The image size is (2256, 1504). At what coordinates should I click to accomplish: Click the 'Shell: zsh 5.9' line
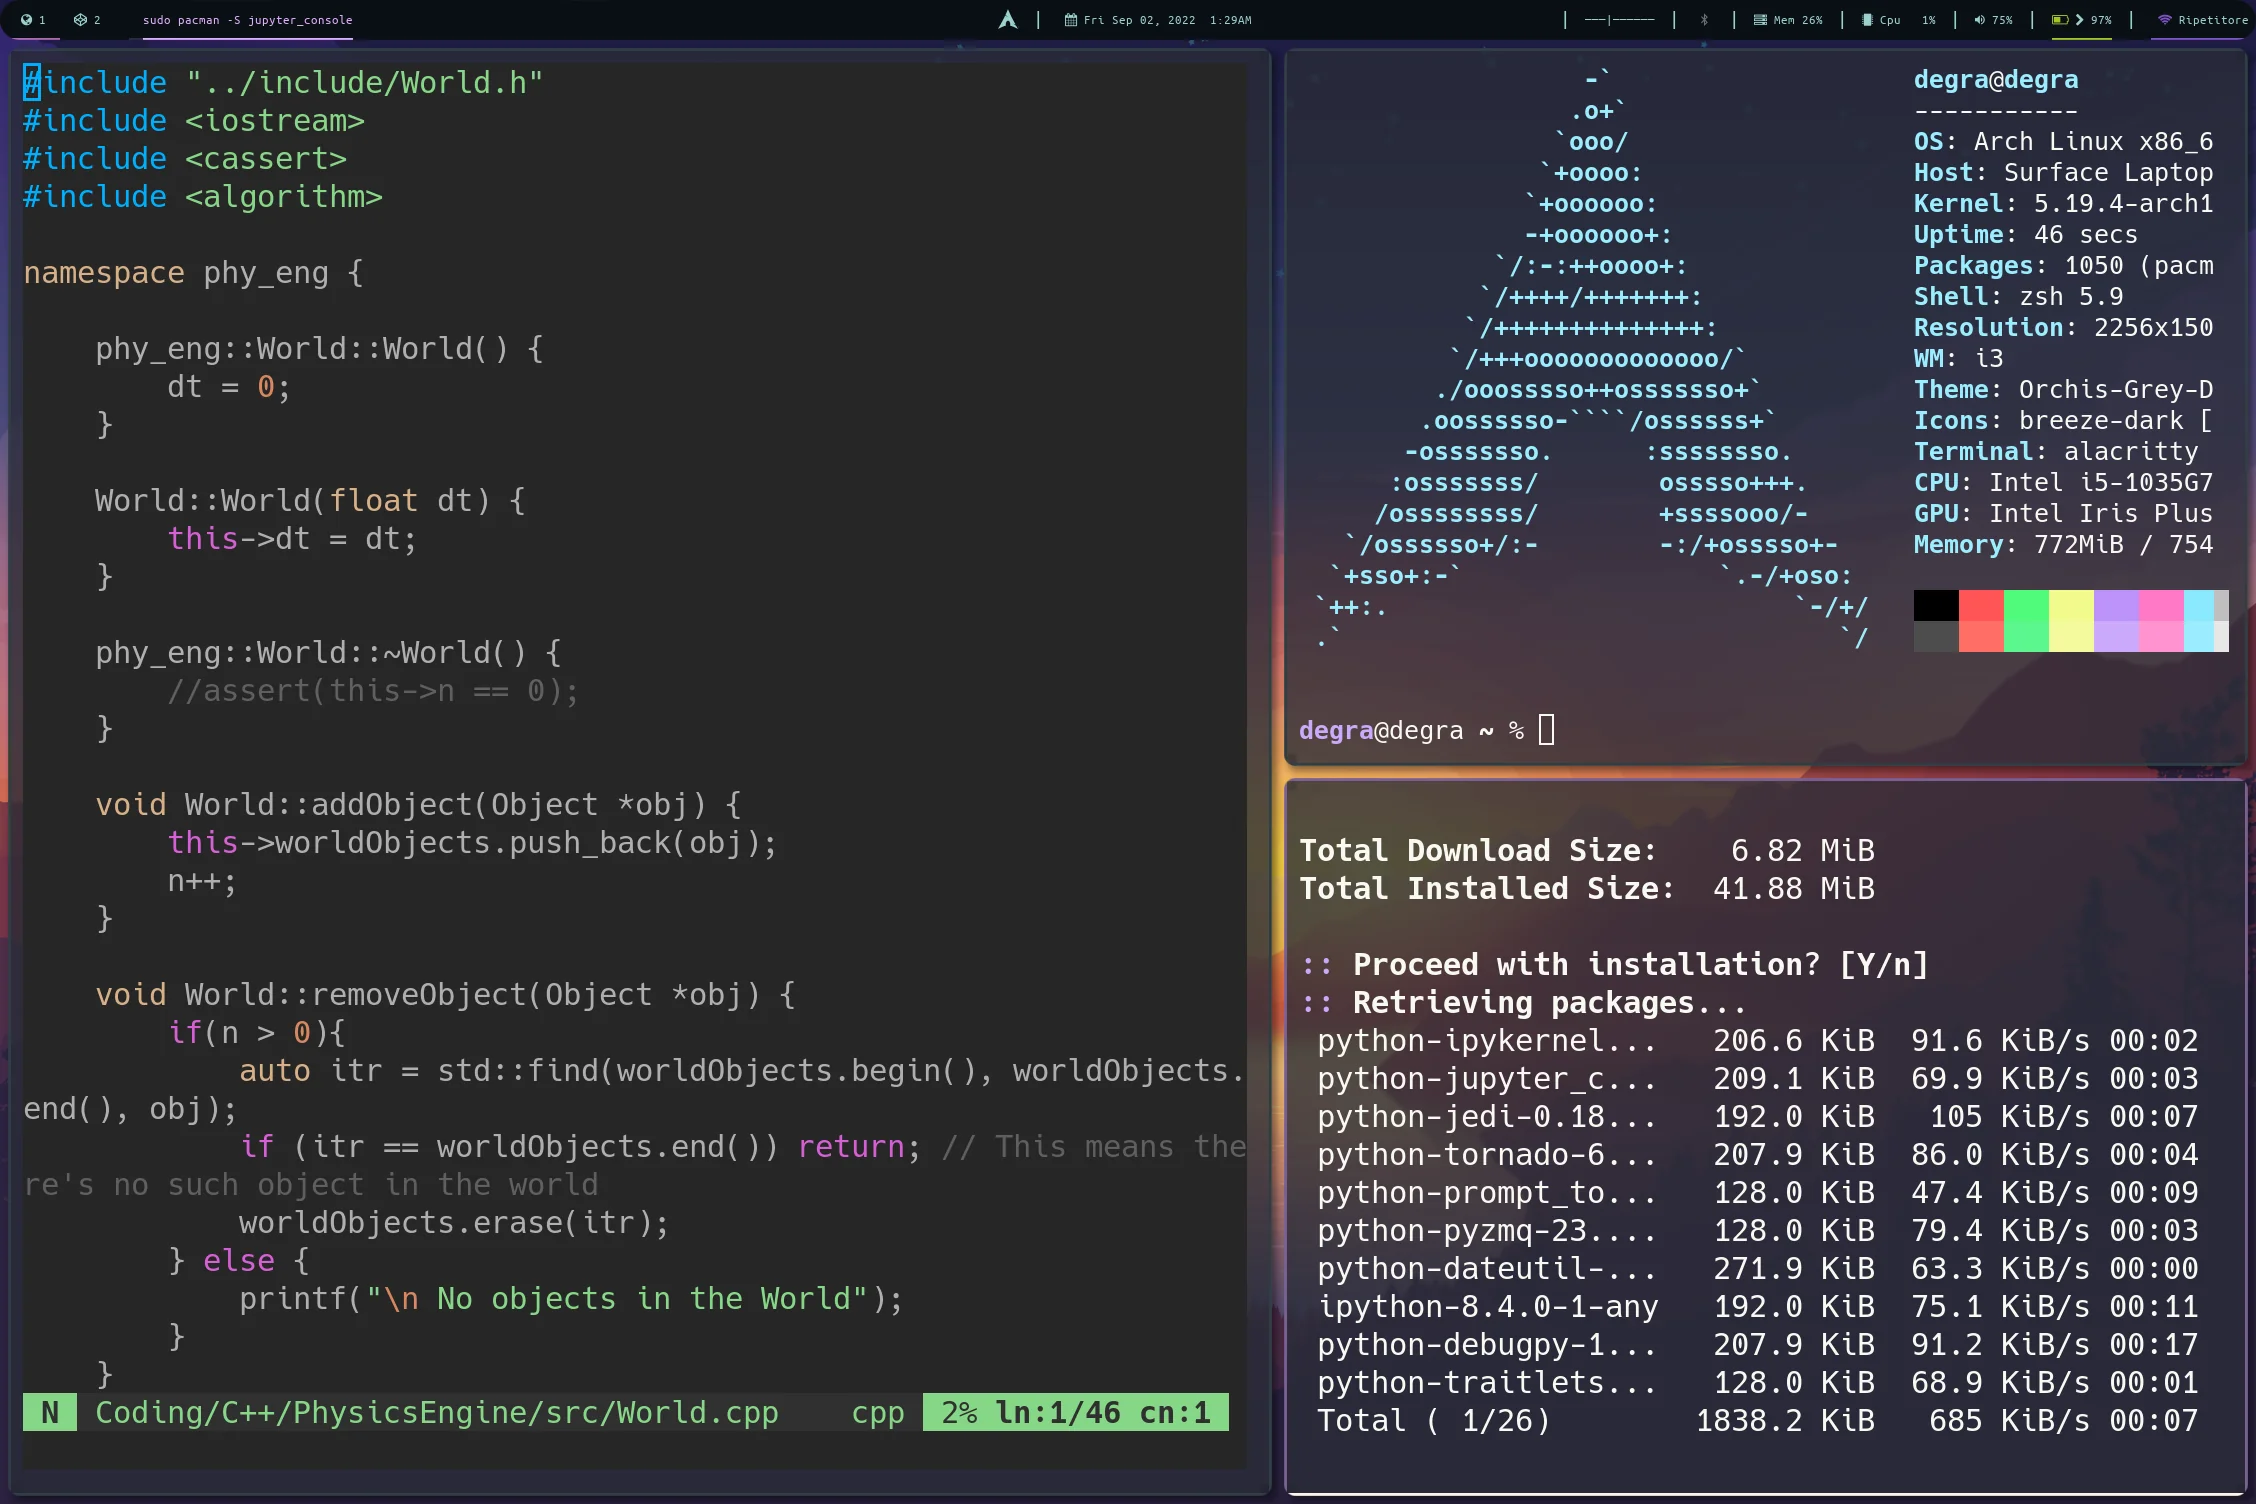click(2018, 296)
